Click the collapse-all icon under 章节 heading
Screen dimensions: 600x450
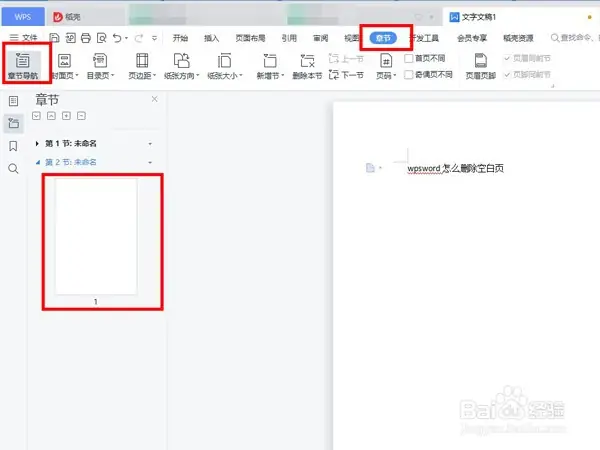pos(51,116)
